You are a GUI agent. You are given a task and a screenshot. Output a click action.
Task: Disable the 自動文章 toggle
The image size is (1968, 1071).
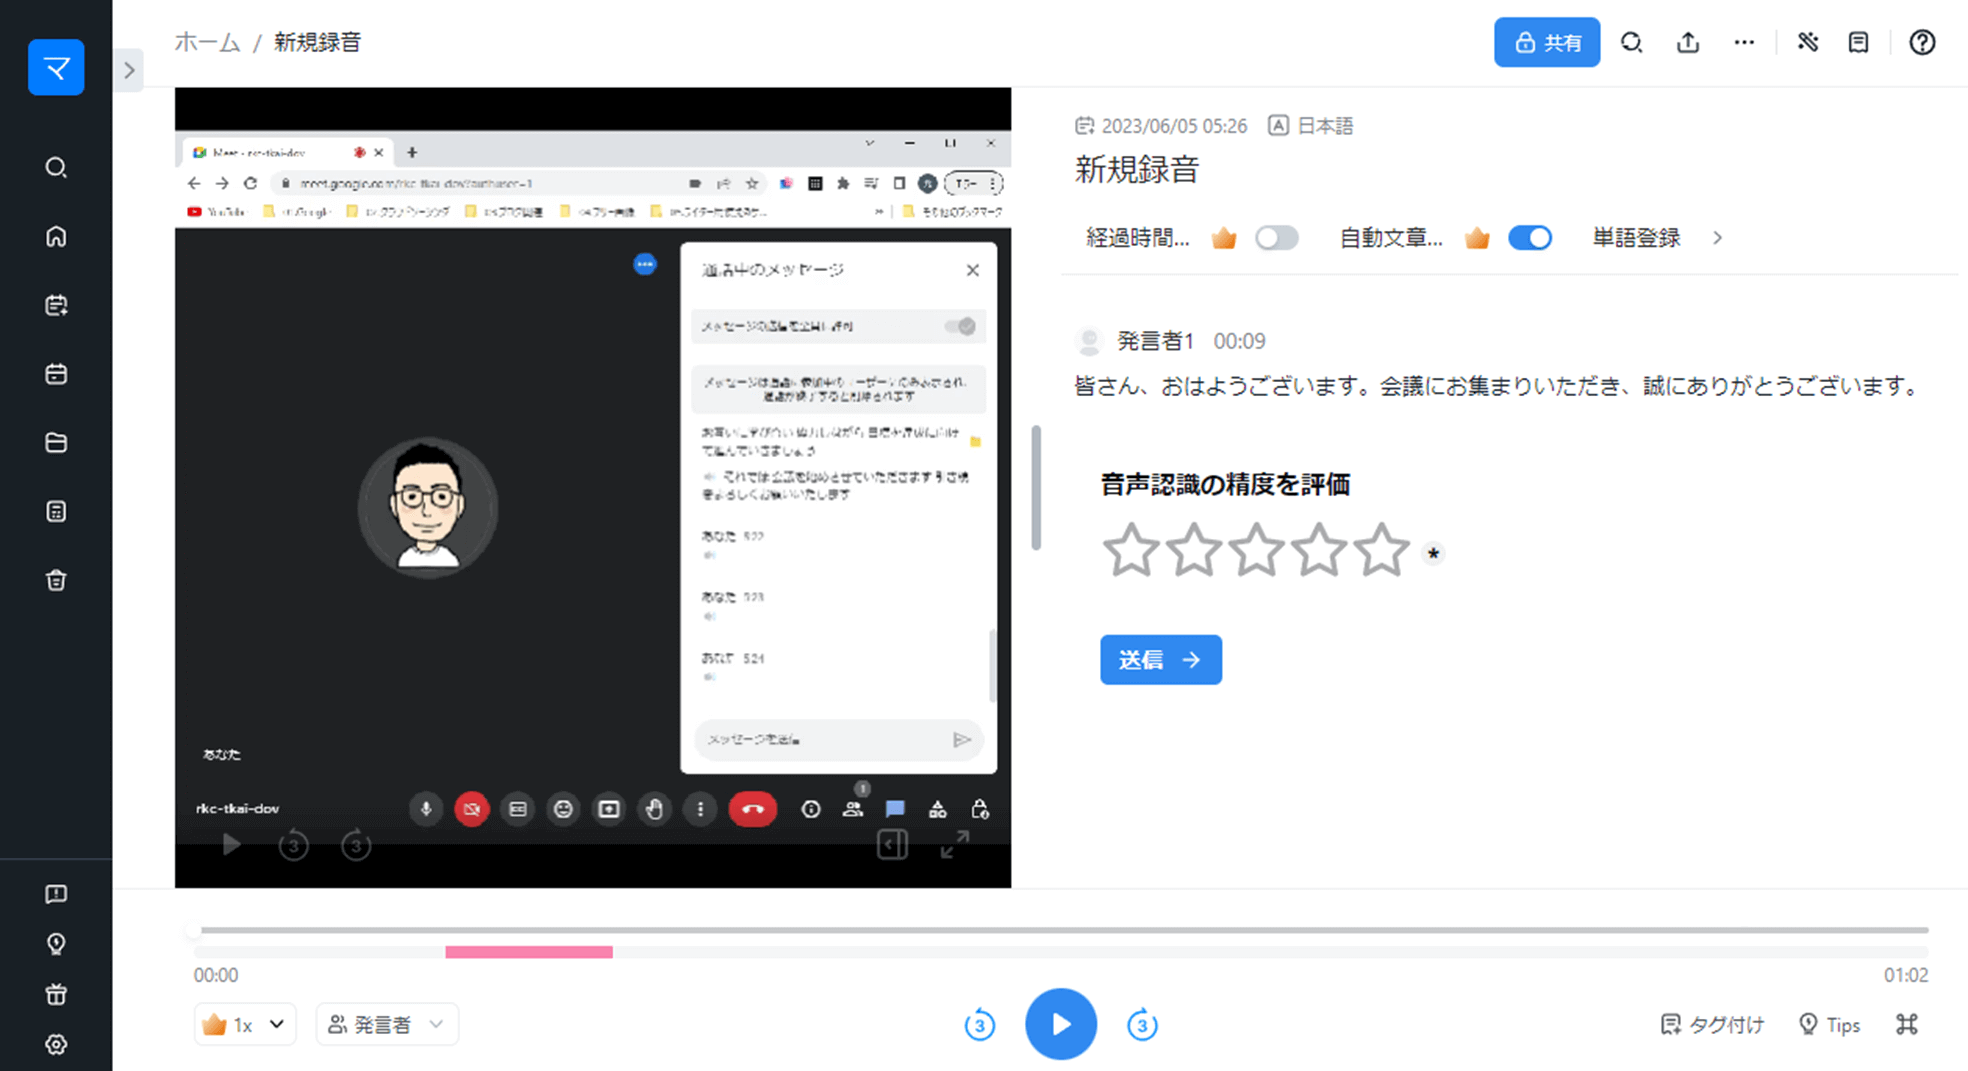pos(1530,237)
